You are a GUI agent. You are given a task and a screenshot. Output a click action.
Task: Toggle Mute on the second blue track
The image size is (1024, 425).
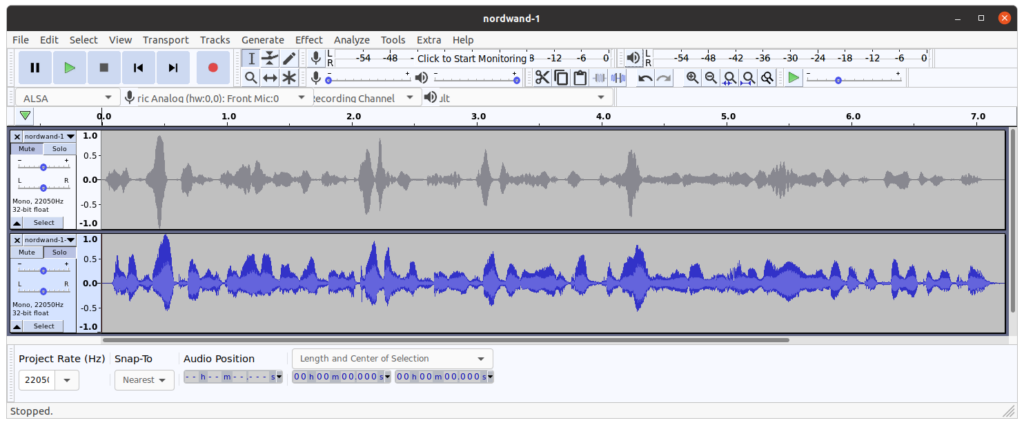click(27, 252)
